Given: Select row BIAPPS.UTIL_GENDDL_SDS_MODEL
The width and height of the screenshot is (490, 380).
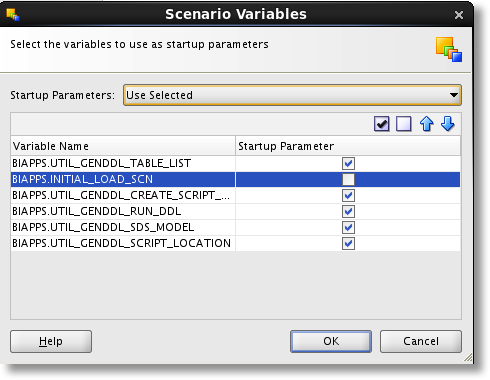Looking at the screenshot, I should pos(235,227).
